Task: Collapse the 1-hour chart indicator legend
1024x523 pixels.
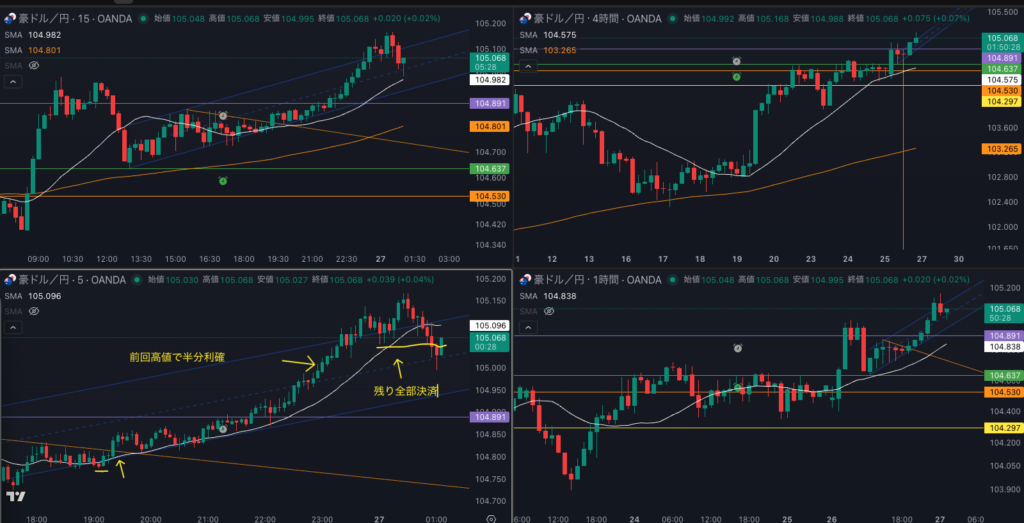Action: [x=524, y=328]
